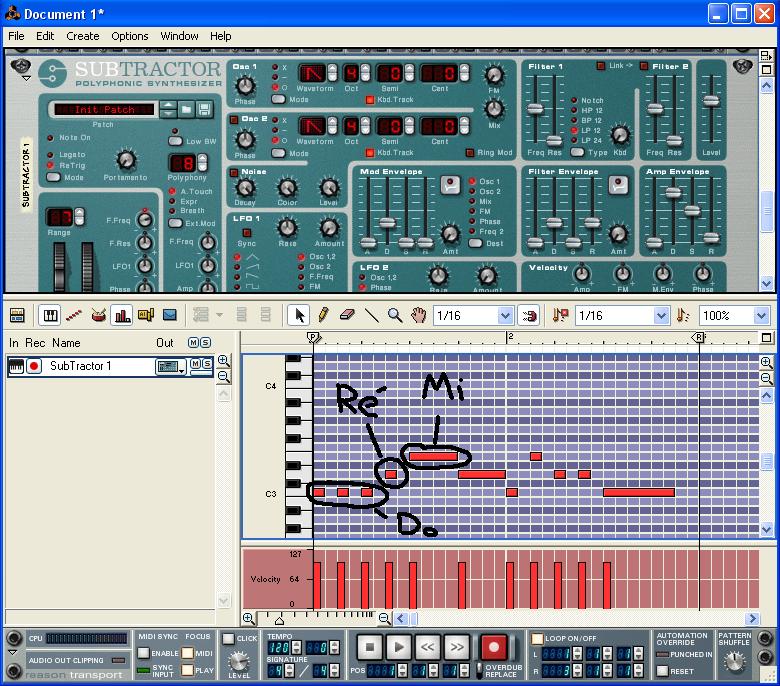This screenshot has height=686, width=780.
Task: Click the keyboard MIDI input icon on SubTractor 1 track
Action: coord(16,367)
